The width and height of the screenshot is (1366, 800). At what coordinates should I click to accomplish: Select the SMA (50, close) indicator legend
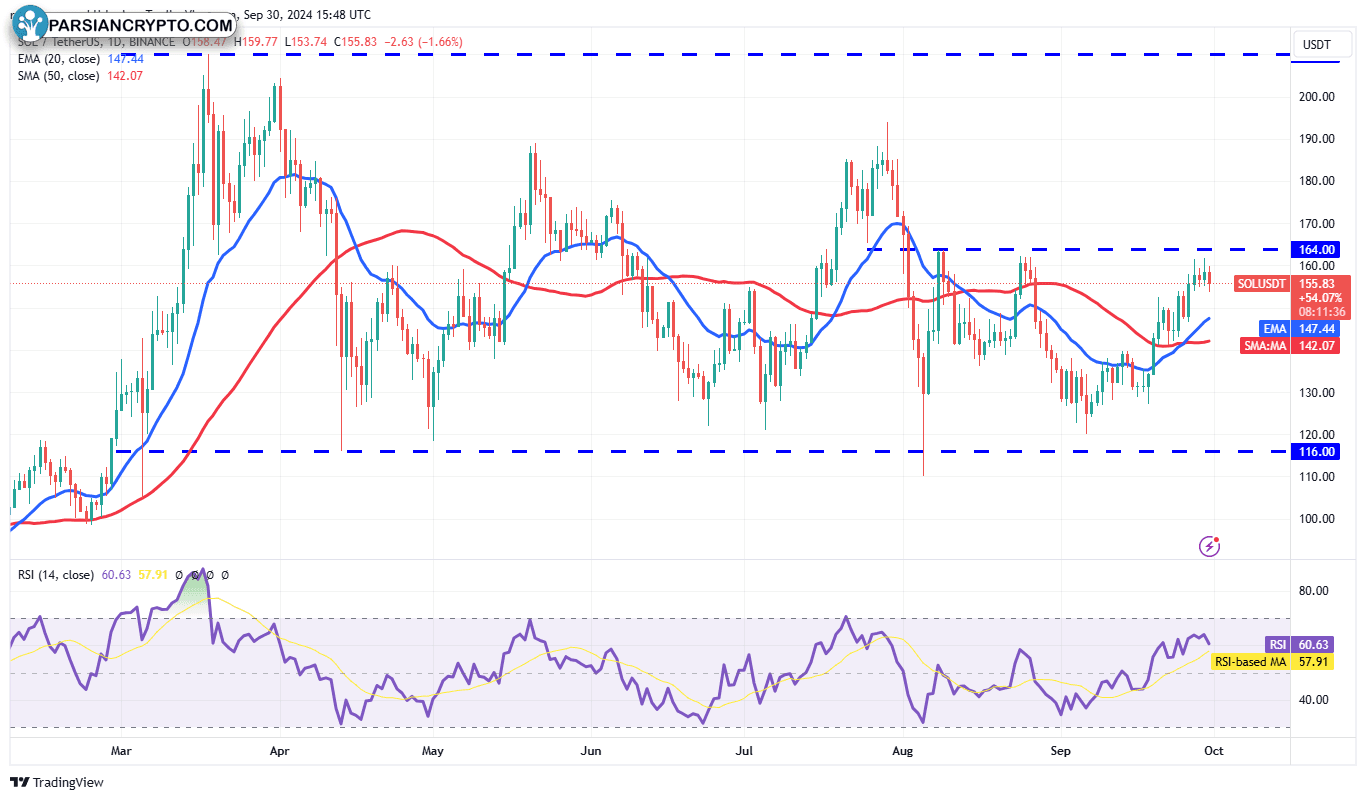pyautogui.click(x=59, y=75)
